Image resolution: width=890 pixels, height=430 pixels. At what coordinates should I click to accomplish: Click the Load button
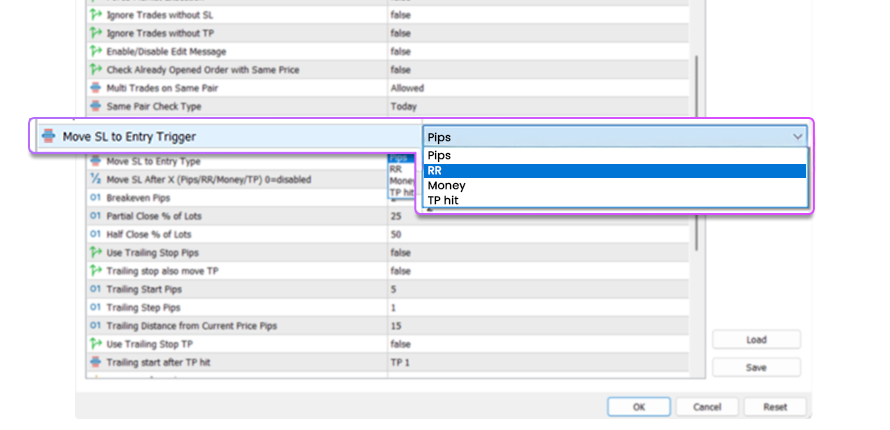coord(756,340)
